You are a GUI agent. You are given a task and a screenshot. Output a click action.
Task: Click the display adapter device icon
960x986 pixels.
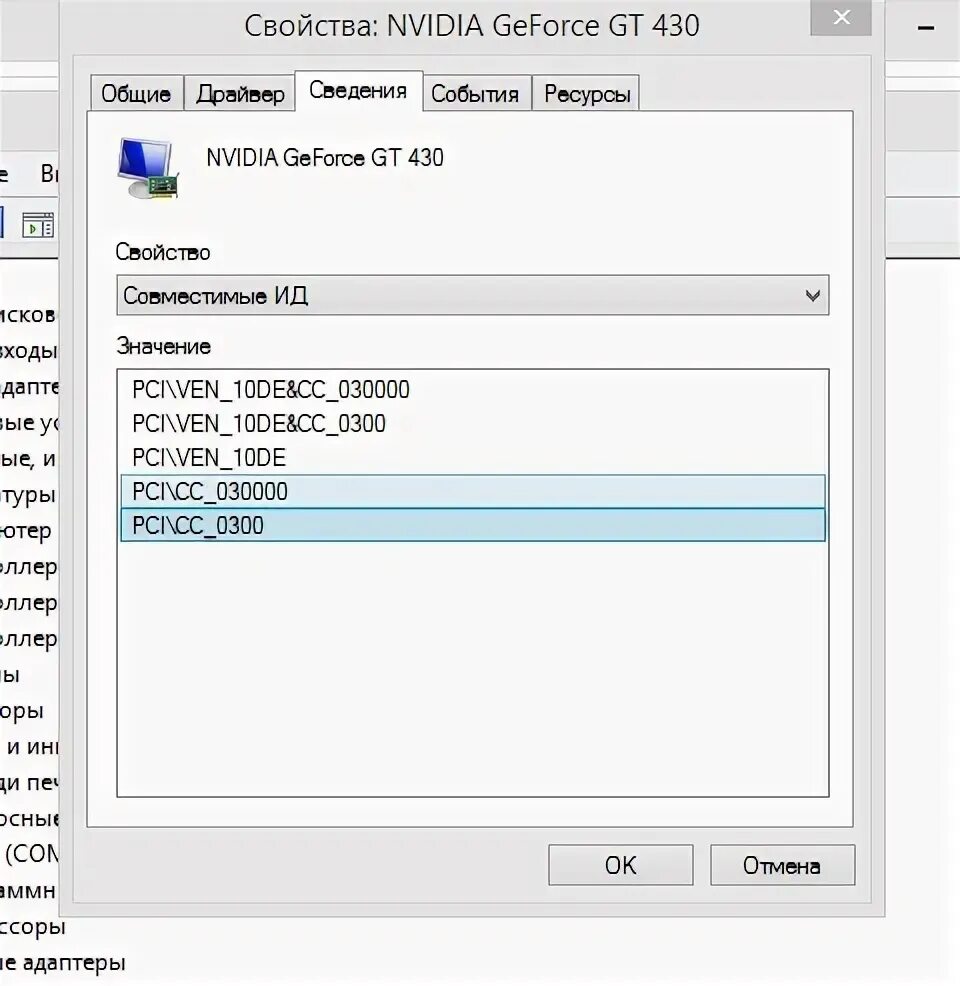(x=148, y=168)
